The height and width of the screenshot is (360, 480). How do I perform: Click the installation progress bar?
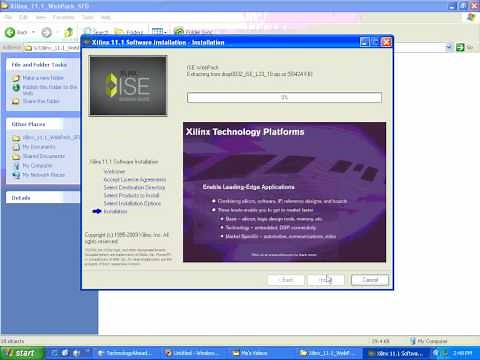click(284, 98)
